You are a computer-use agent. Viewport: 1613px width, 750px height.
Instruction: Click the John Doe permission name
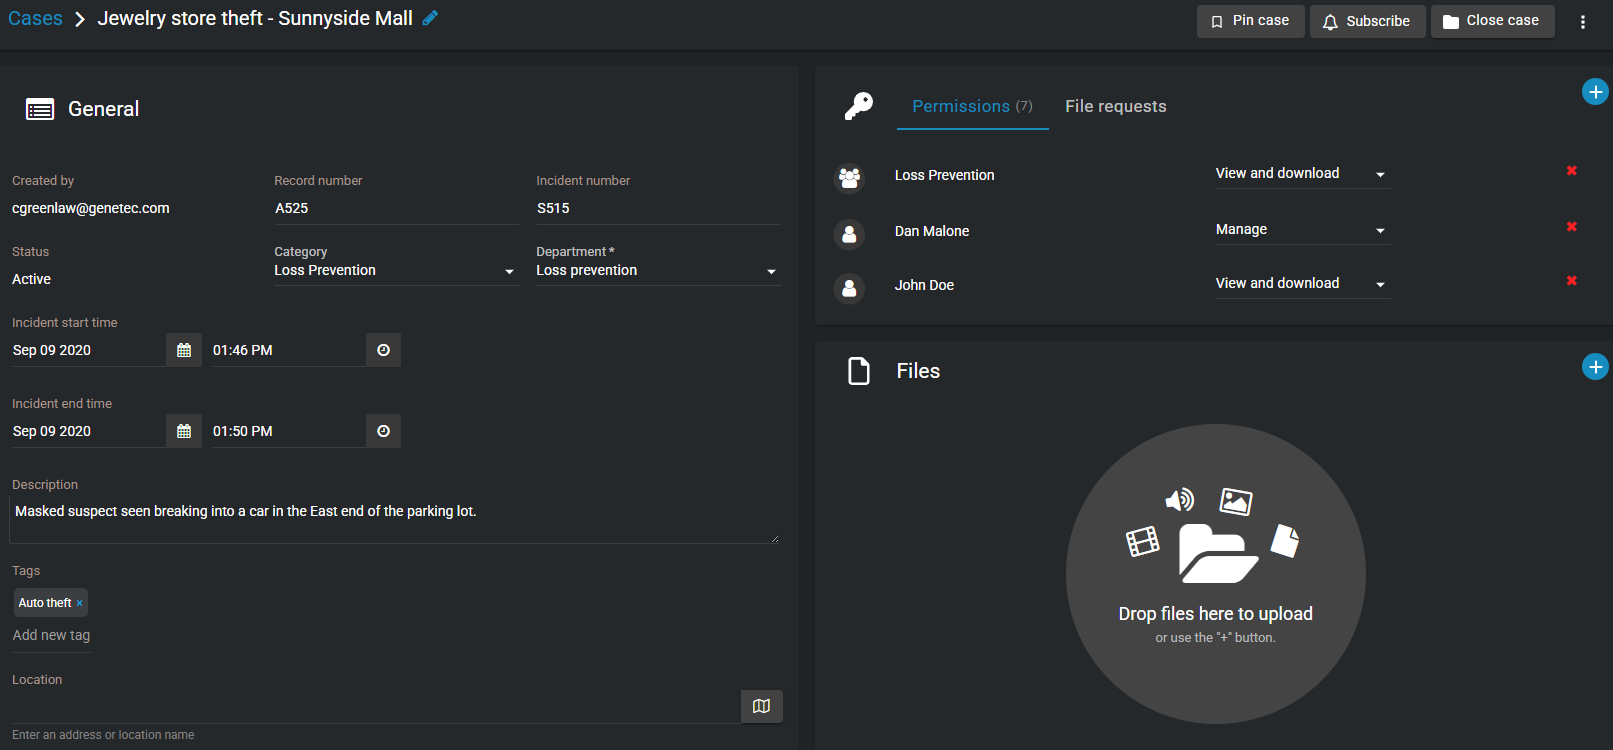pyautogui.click(x=924, y=286)
